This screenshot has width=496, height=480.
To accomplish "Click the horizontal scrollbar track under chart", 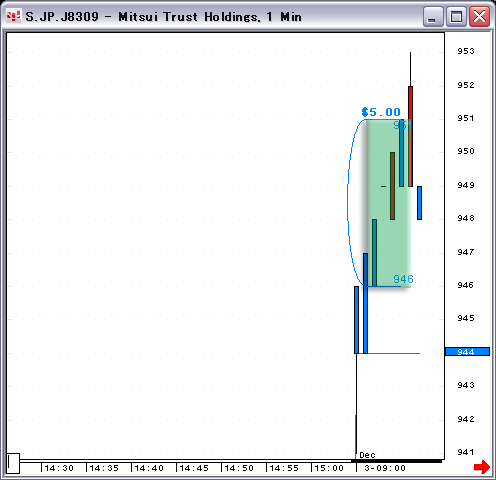I will coord(230,461).
